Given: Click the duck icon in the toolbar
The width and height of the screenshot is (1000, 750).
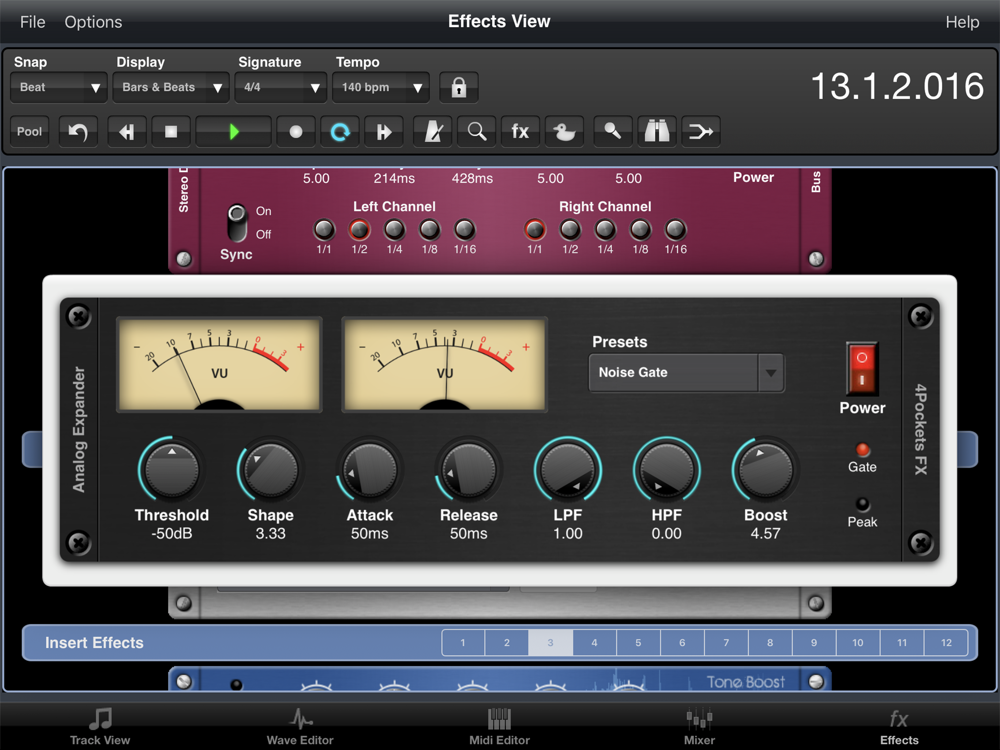Looking at the screenshot, I should pos(564,132).
